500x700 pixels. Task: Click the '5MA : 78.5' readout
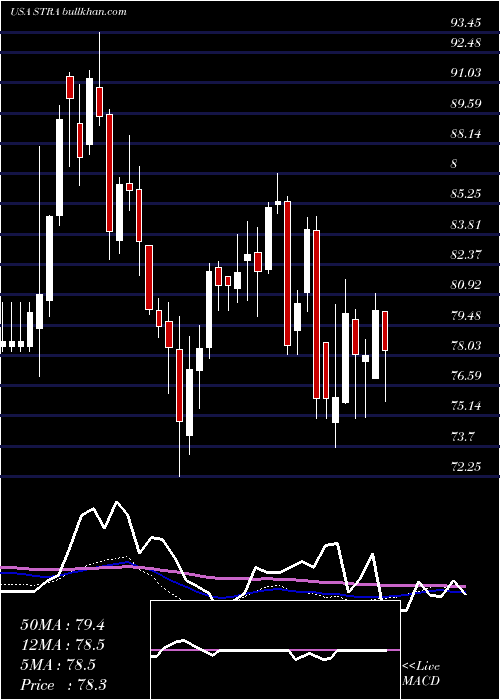(58, 665)
